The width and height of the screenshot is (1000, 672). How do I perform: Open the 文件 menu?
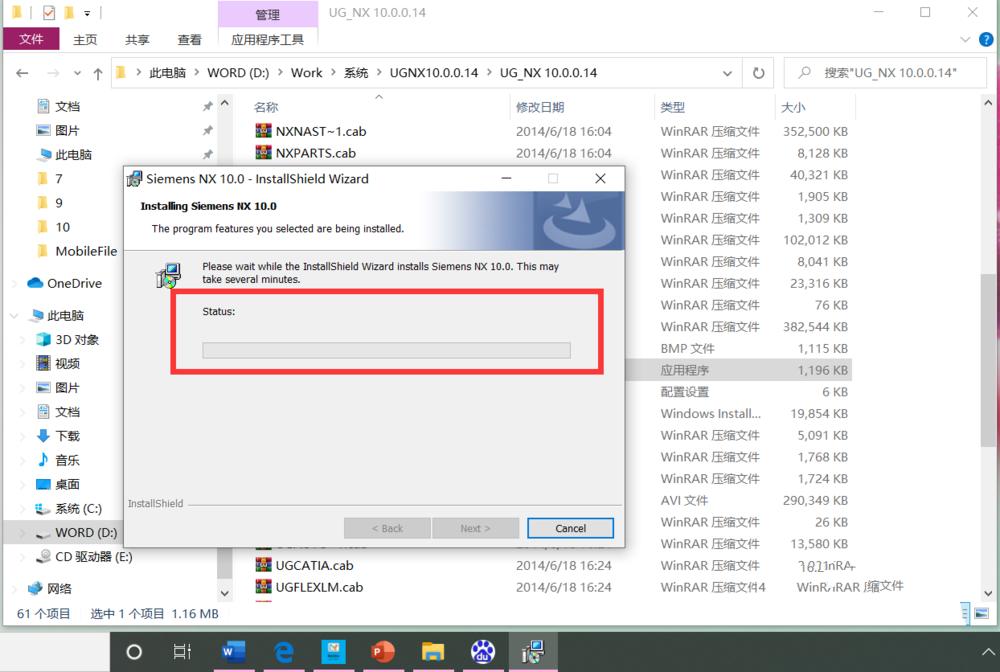tap(31, 39)
